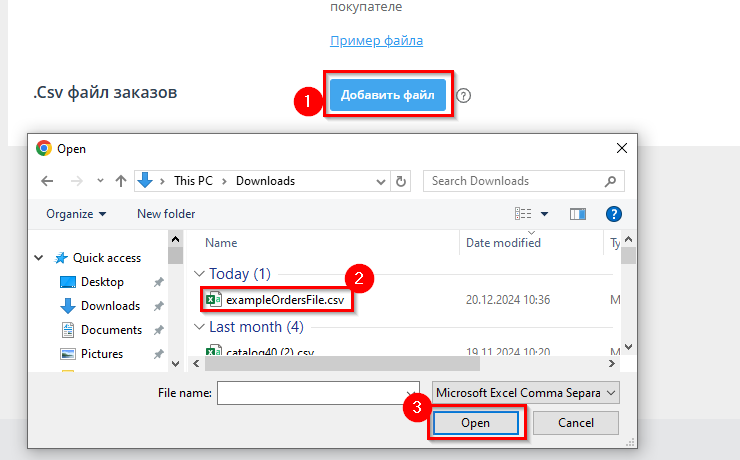Open Desktop in Quick access
This screenshot has height=460, width=740.
point(102,282)
